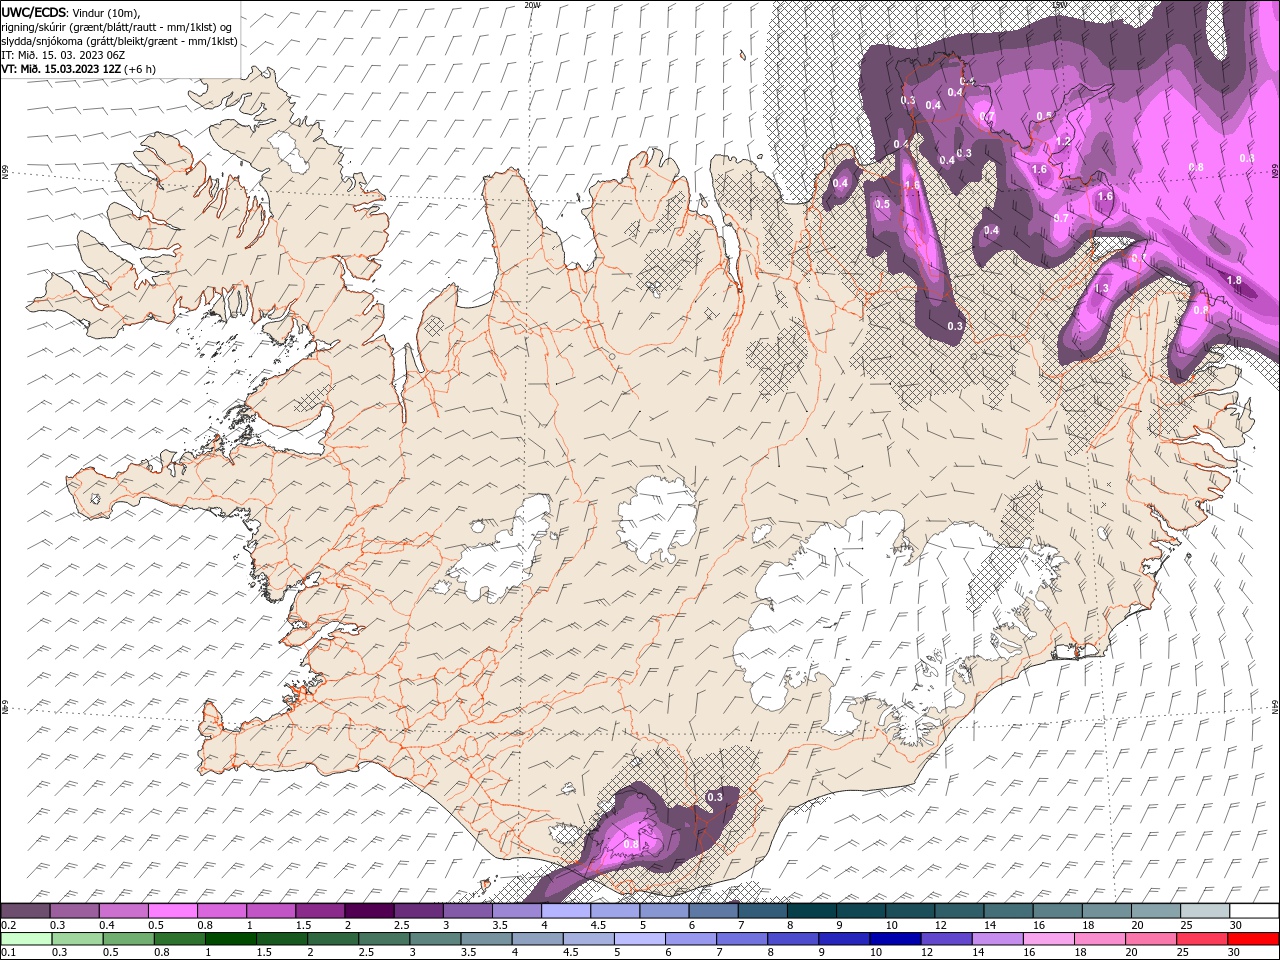
Task: Select top-row legend swatch between 4 and 4.5
Action: point(566,911)
